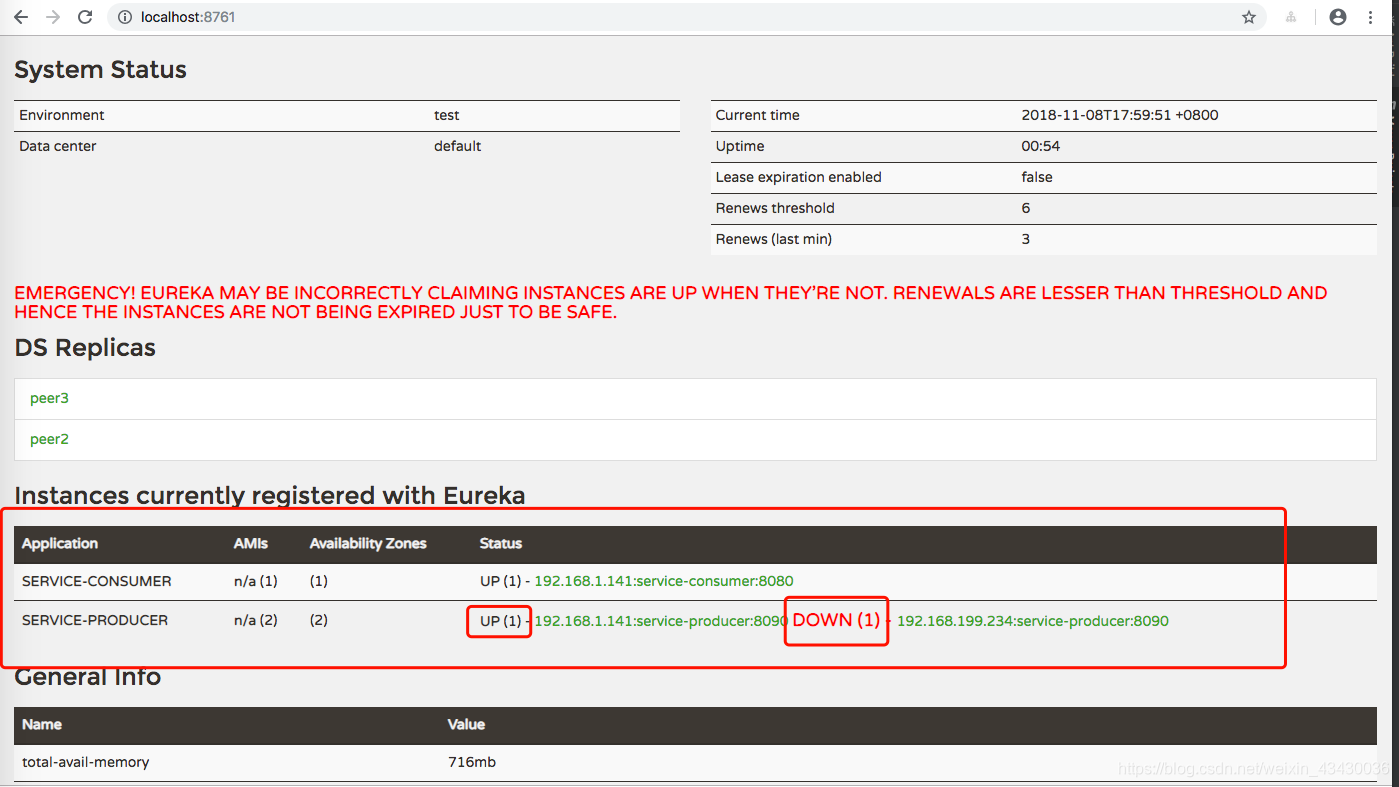The width and height of the screenshot is (1399, 787).
Task: Open the browser profile avatar icon
Action: coord(1338,17)
